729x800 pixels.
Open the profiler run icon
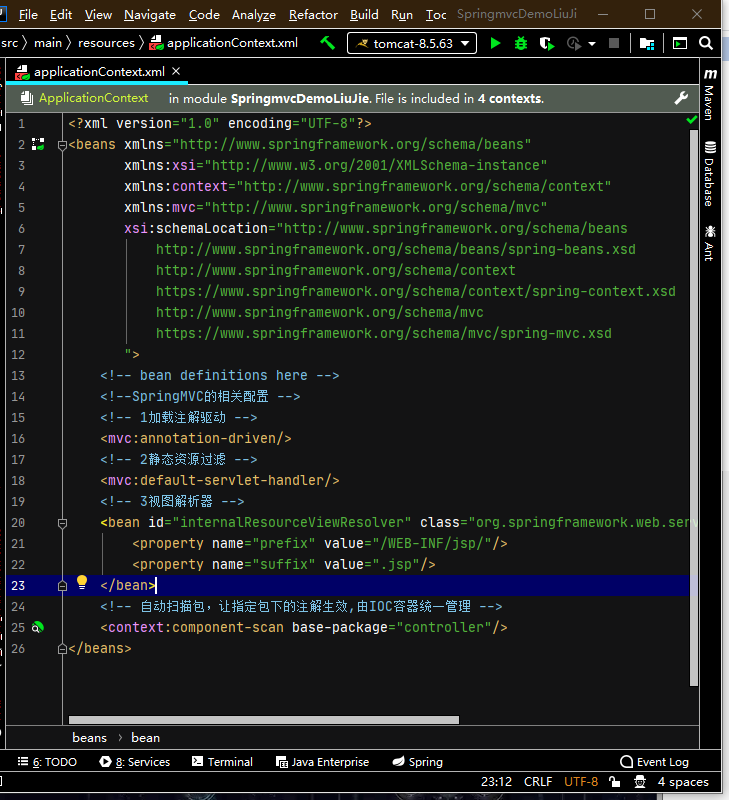(574, 44)
